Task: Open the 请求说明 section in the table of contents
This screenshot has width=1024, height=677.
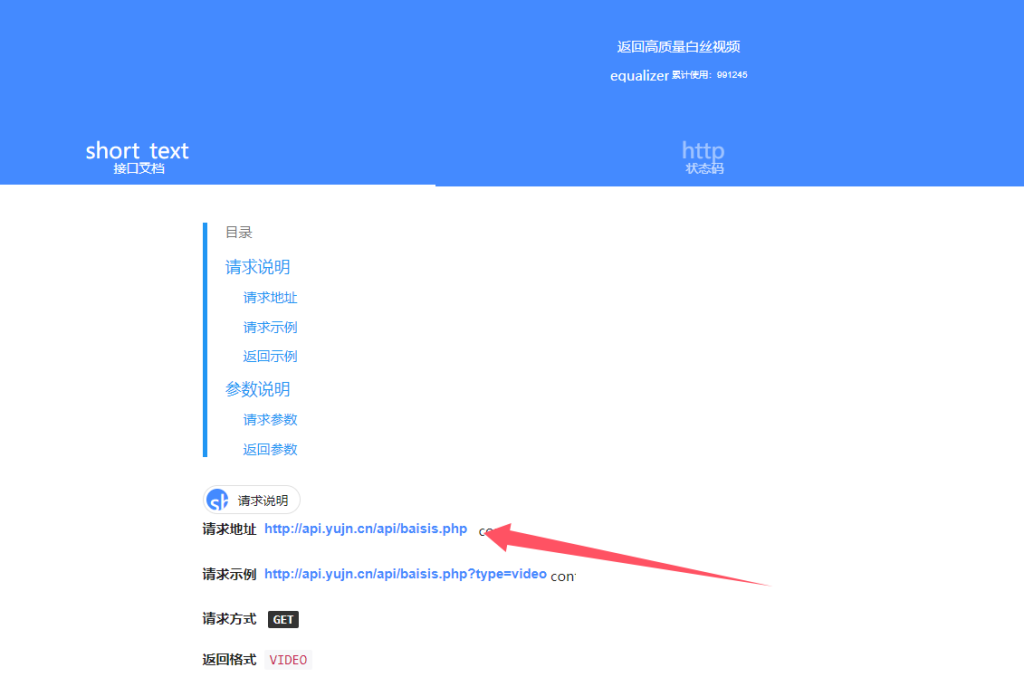Action: (x=258, y=267)
